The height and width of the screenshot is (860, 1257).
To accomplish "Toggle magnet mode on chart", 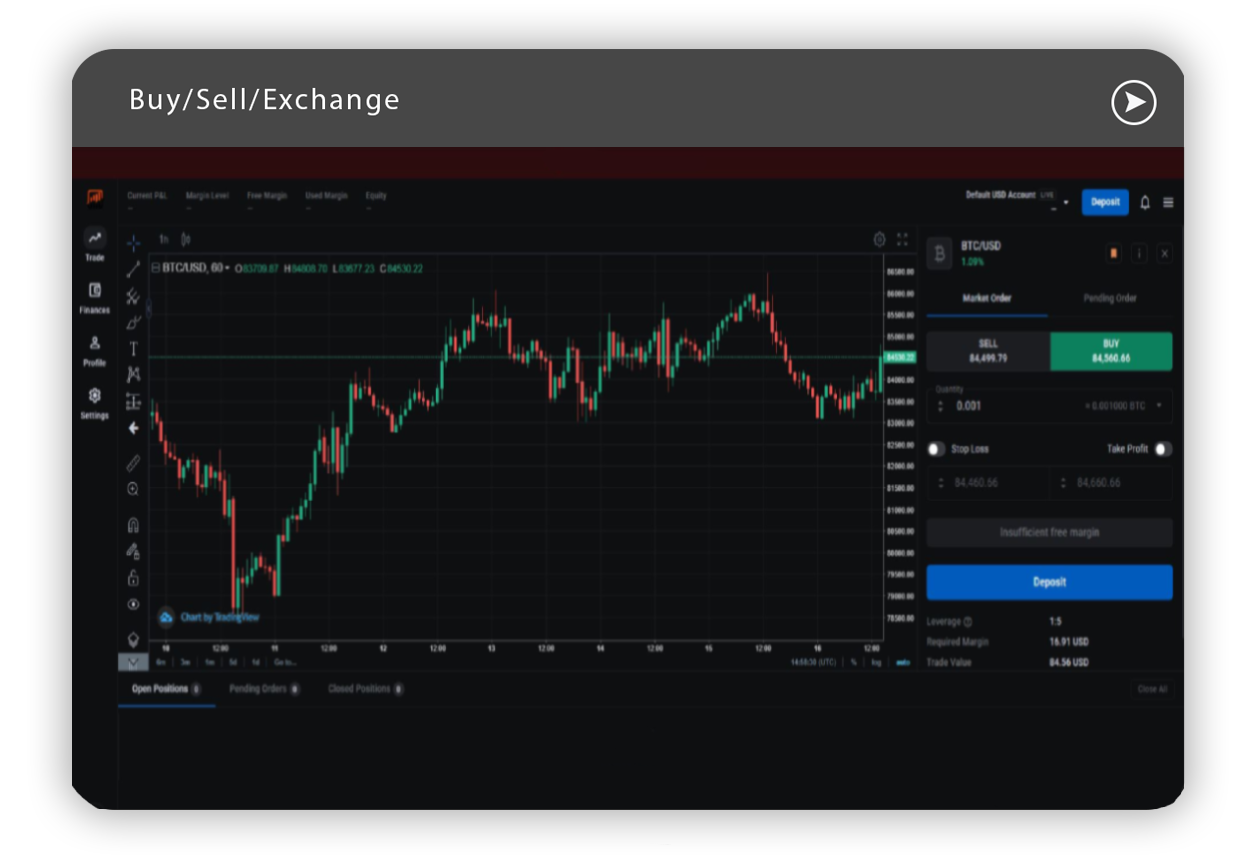I will [x=133, y=525].
